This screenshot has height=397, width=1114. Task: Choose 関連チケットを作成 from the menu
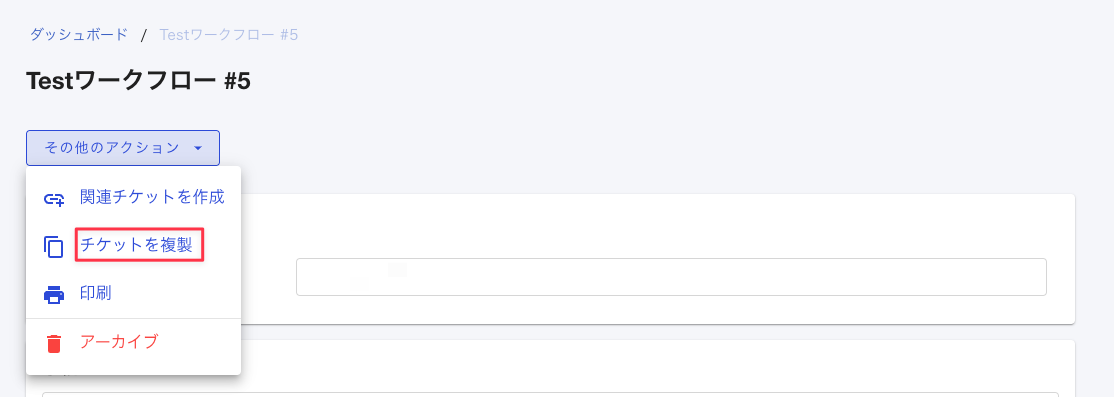coord(134,198)
